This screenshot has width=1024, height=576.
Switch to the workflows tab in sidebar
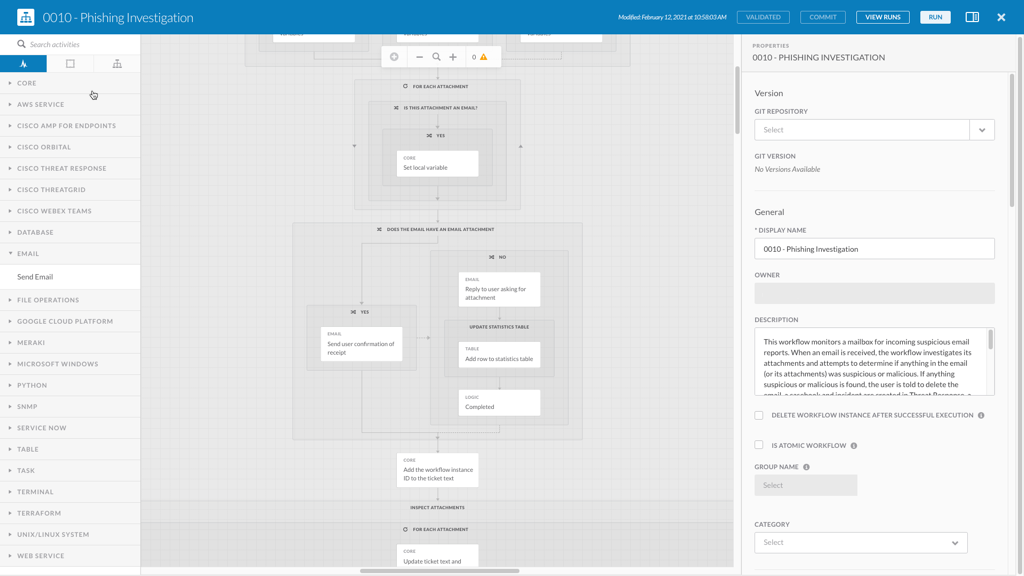[116, 64]
